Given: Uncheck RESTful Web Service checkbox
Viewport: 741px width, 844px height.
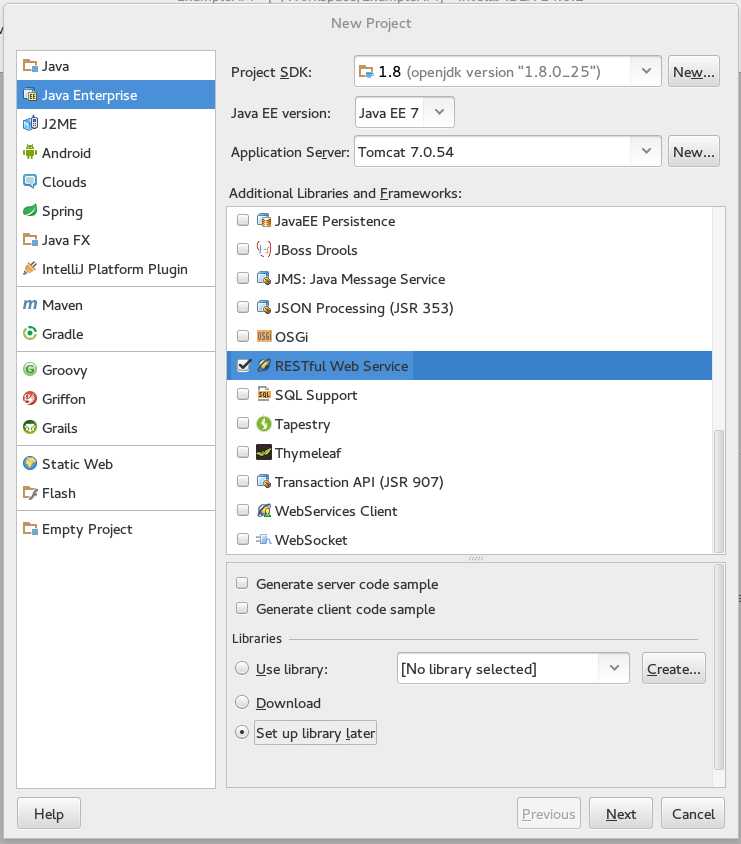Looking at the screenshot, I should click(x=243, y=365).
